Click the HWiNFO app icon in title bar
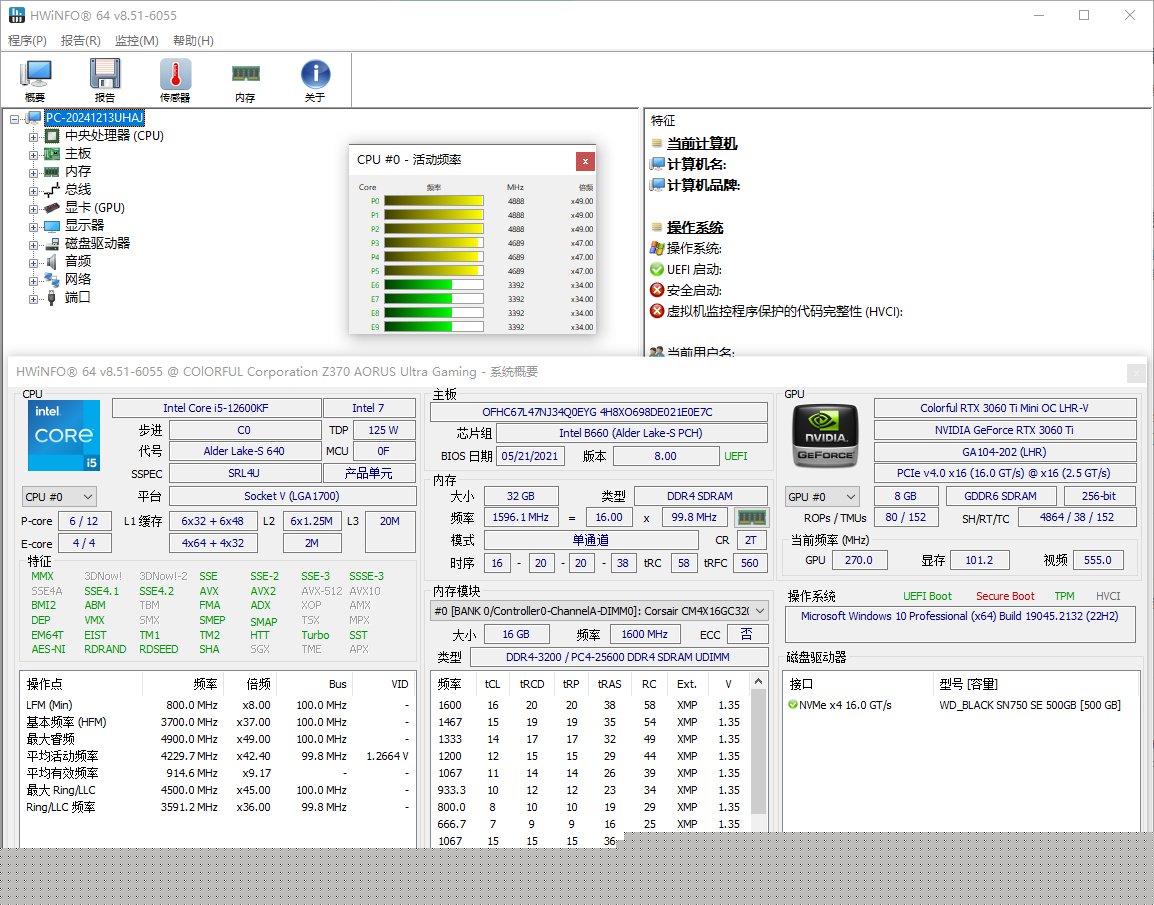Screen dimensions: 1154x905 [x=16, y=15]
